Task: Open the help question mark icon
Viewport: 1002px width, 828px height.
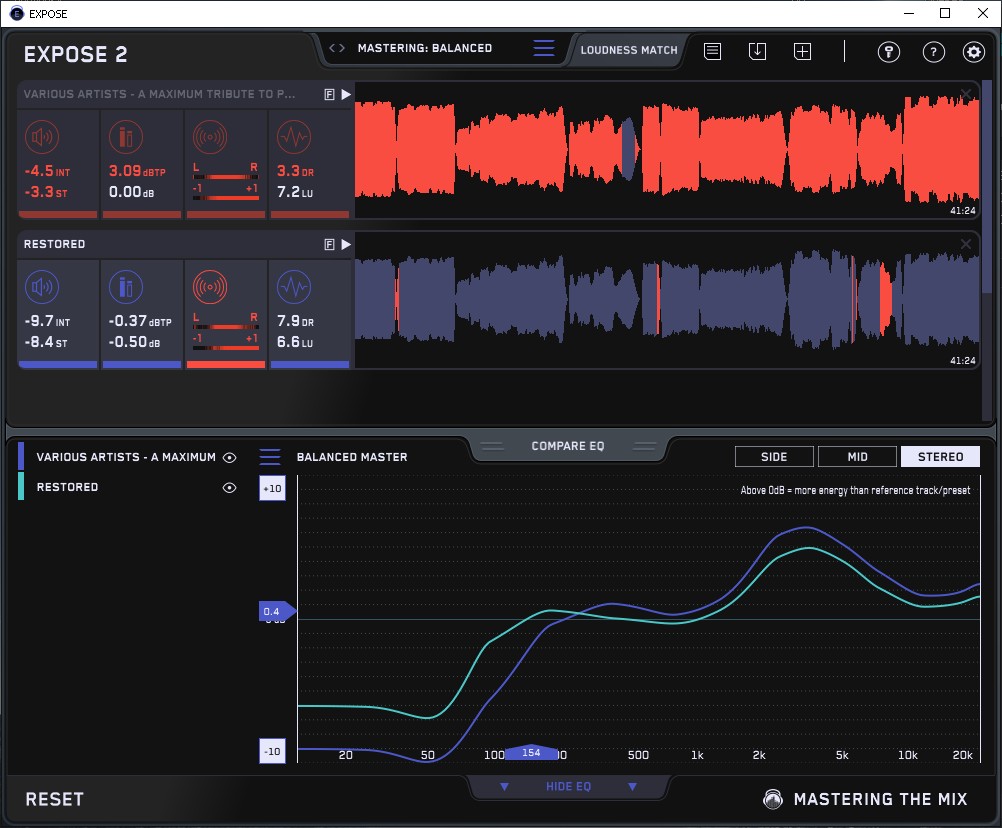Action: (x=933, y=52)
